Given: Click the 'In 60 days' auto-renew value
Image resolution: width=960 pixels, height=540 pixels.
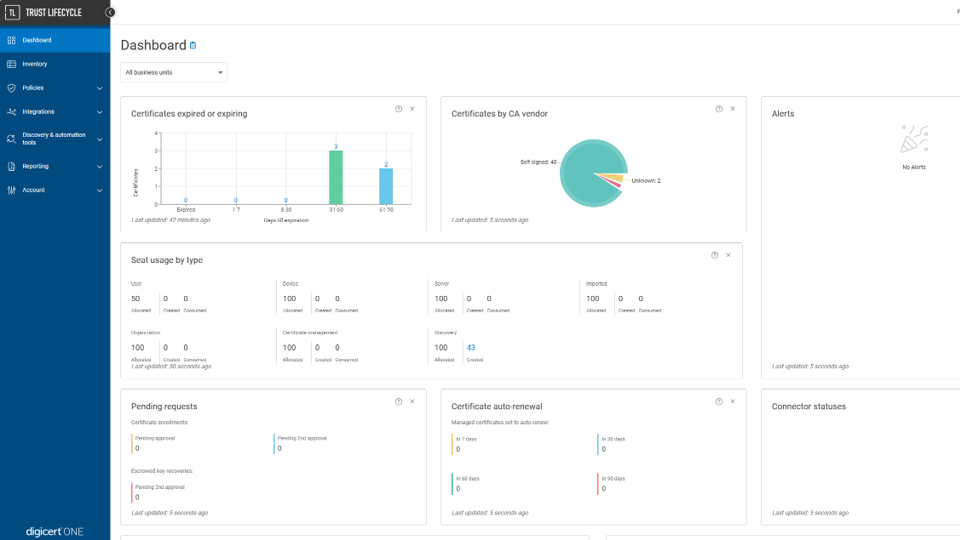Looking at the screenshot, I should tap(458, 489).
